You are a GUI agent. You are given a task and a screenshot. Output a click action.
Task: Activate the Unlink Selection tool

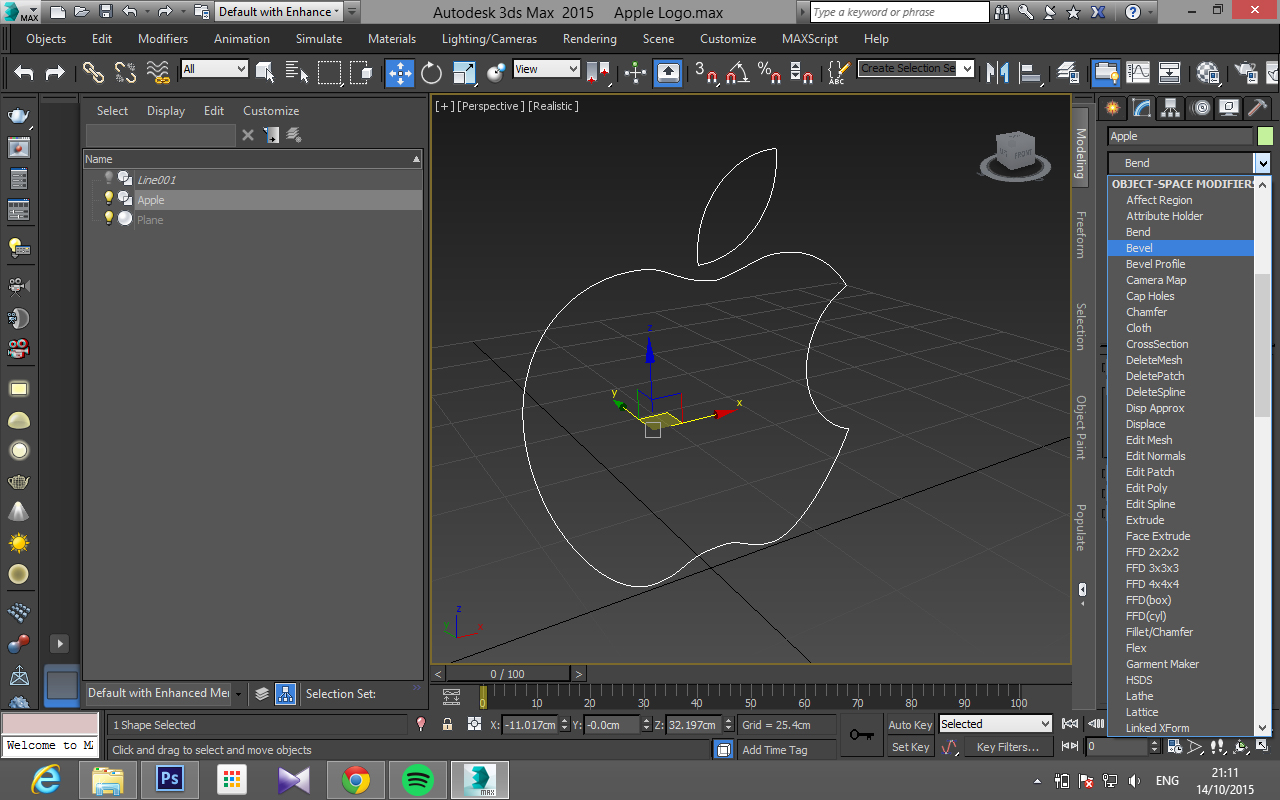[x=125, y=72]
